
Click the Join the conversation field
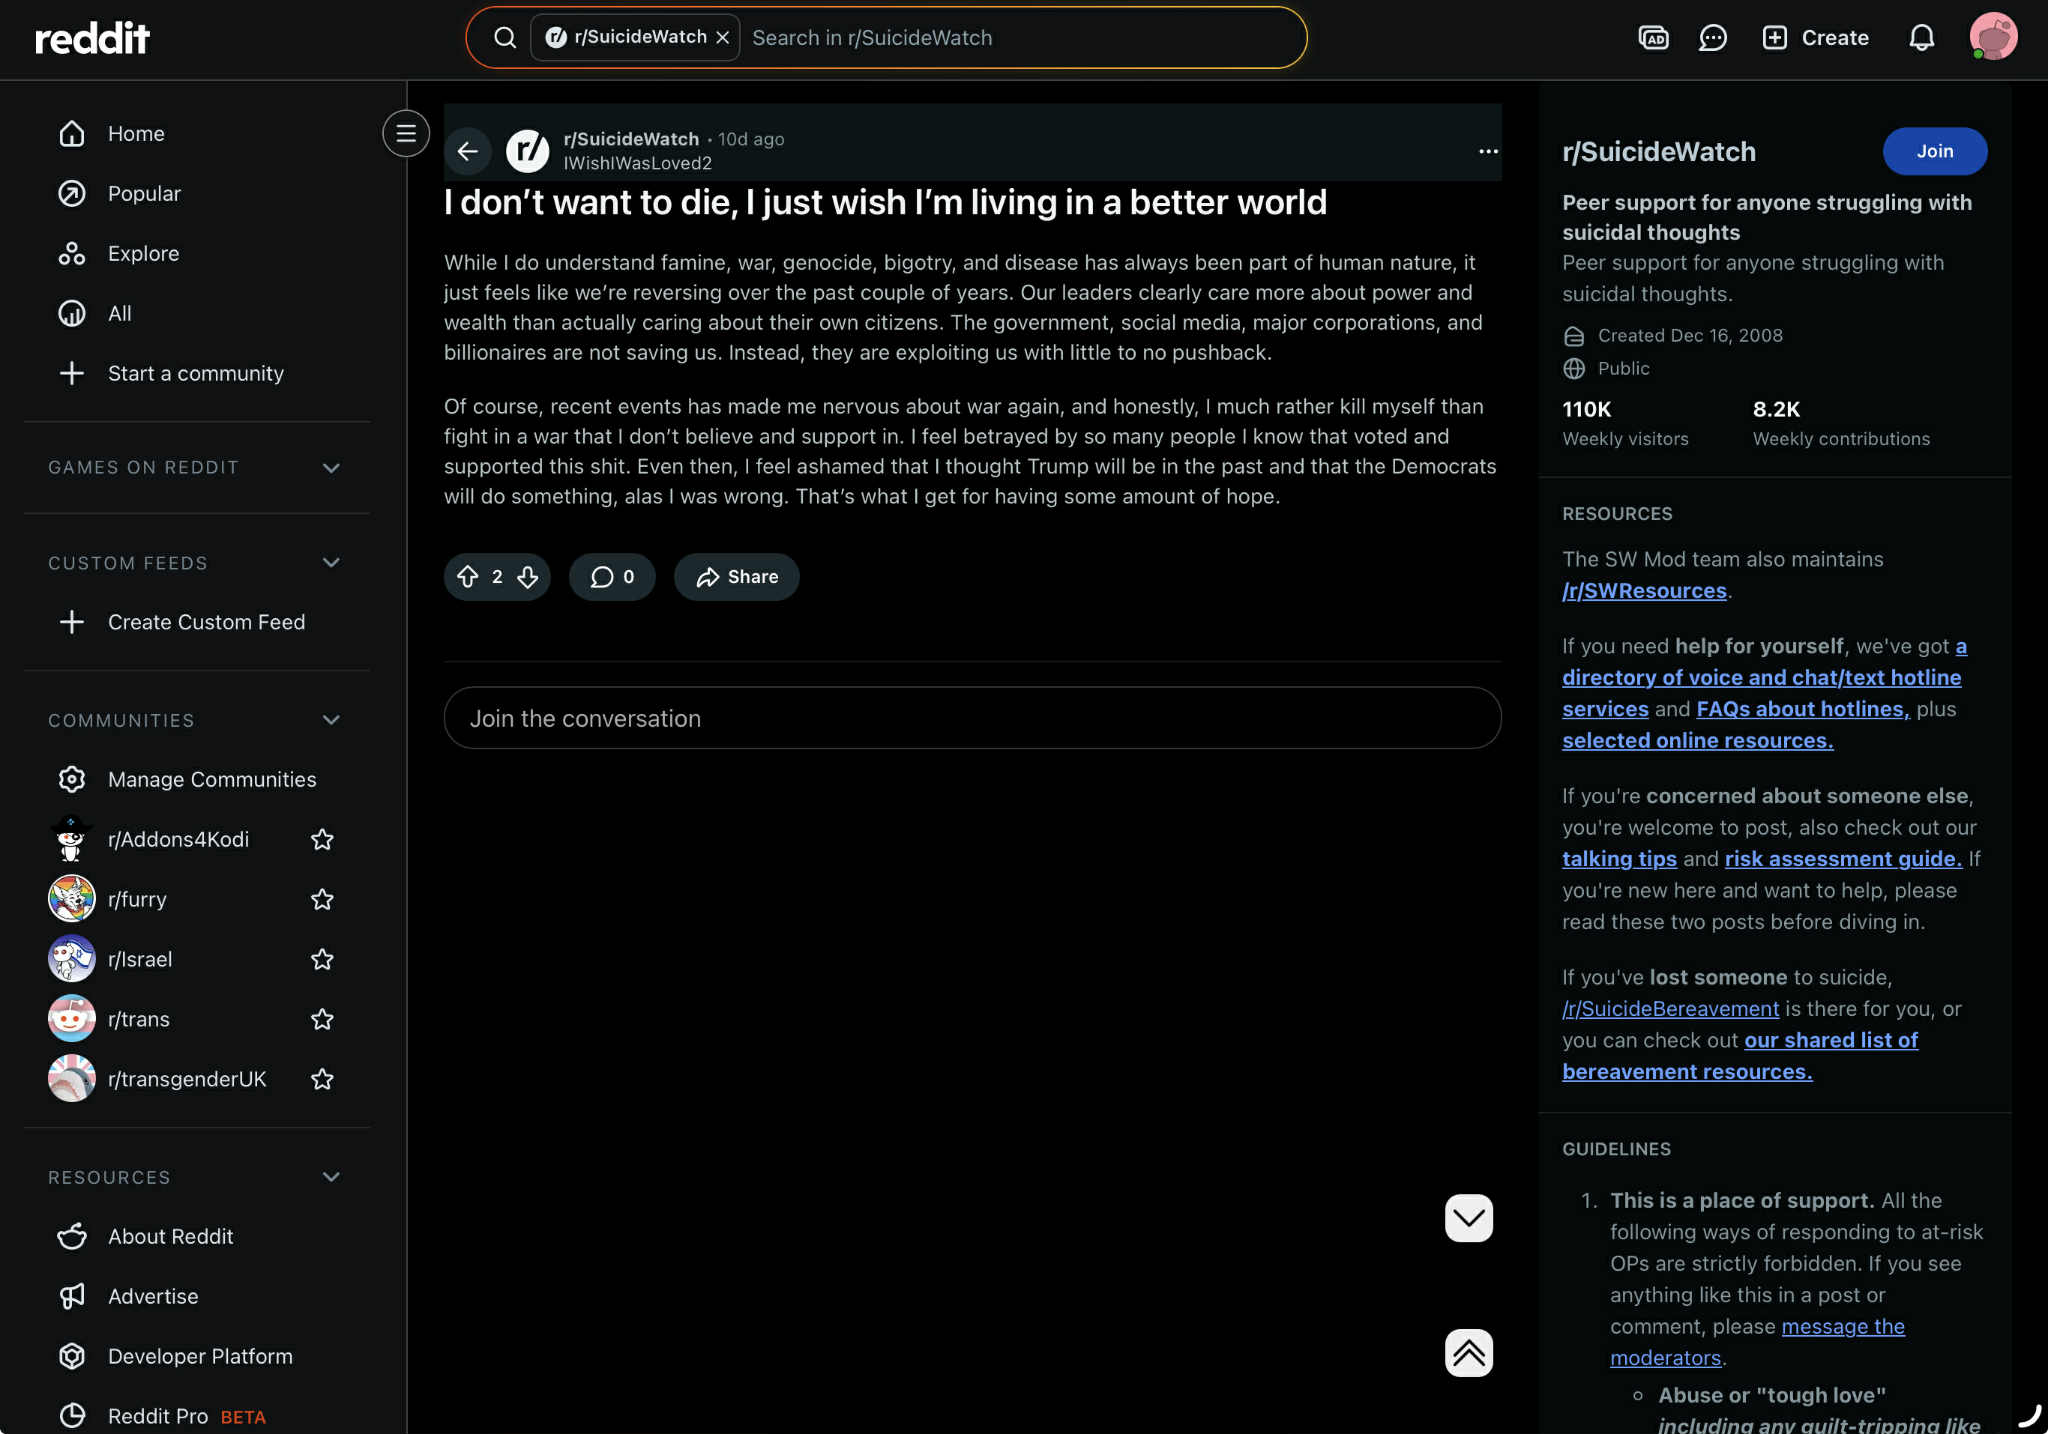pyautogui.click(x=972, y=718)
